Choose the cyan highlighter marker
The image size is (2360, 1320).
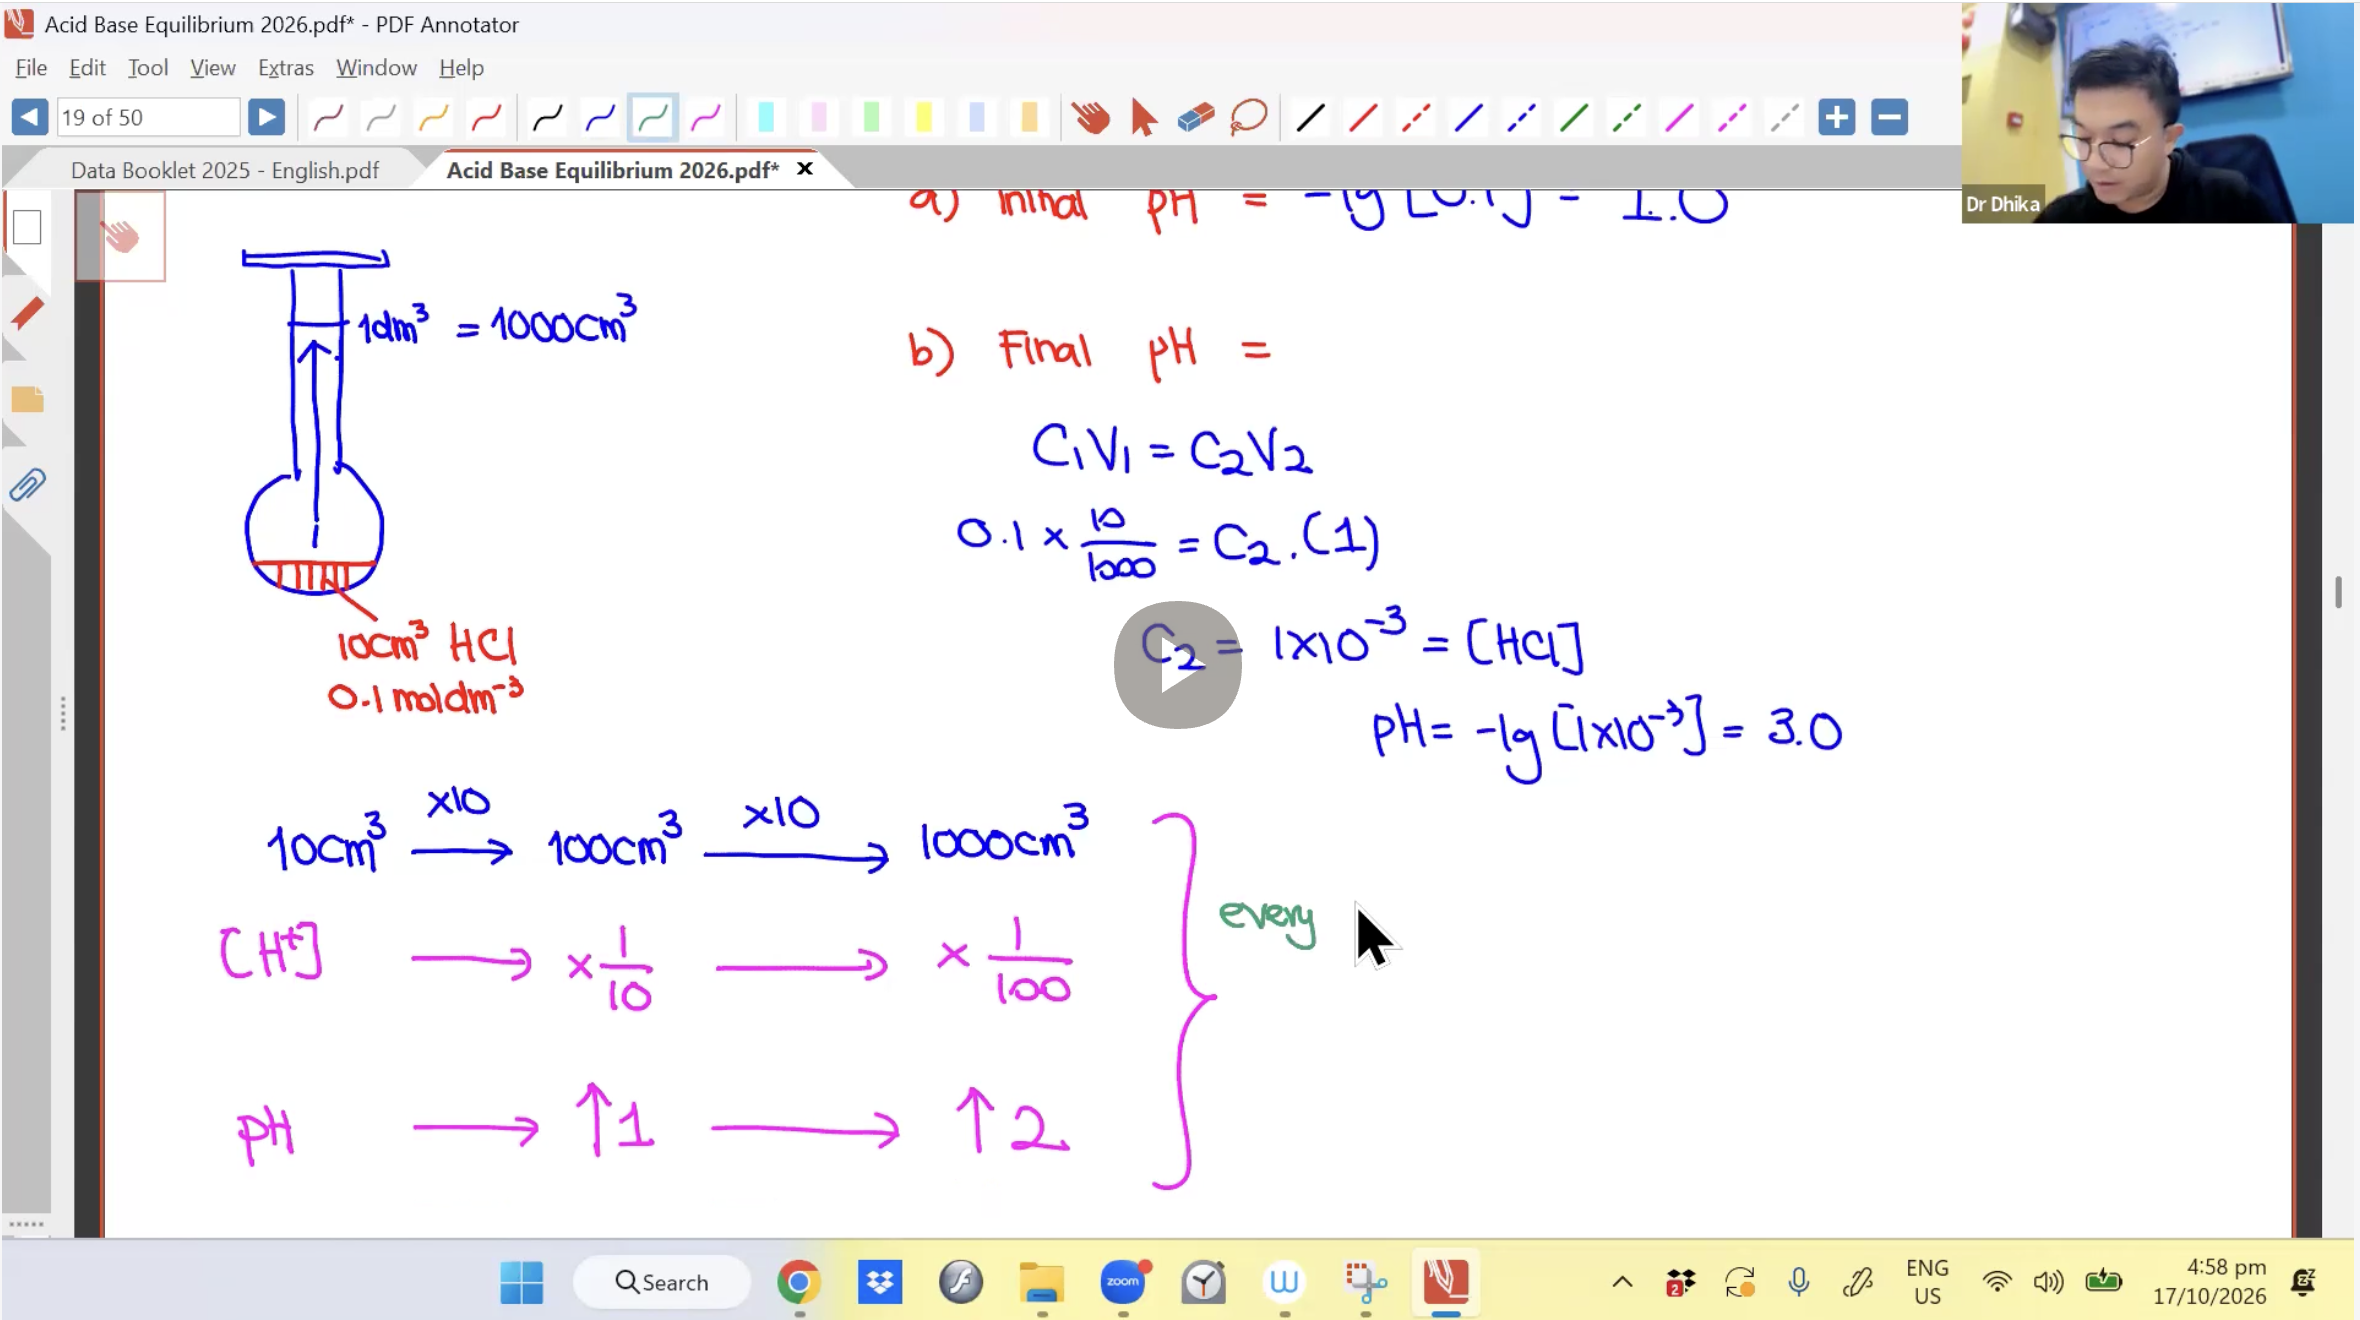(766, 118)
